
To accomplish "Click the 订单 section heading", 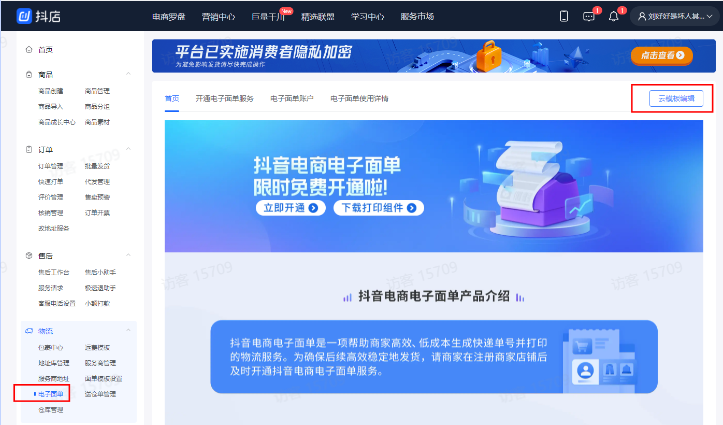I will (45, 150).
